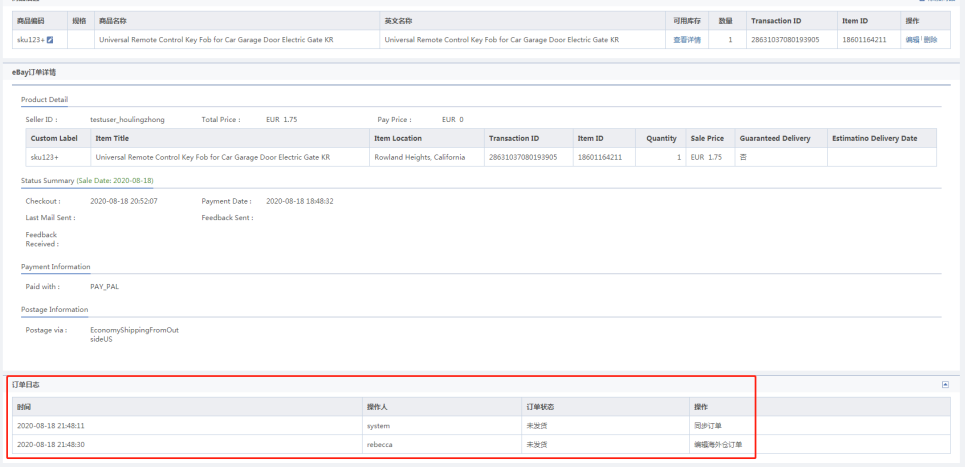
Task: Click the 同步订单 log operation entry
Action: [x=708, y=425]
